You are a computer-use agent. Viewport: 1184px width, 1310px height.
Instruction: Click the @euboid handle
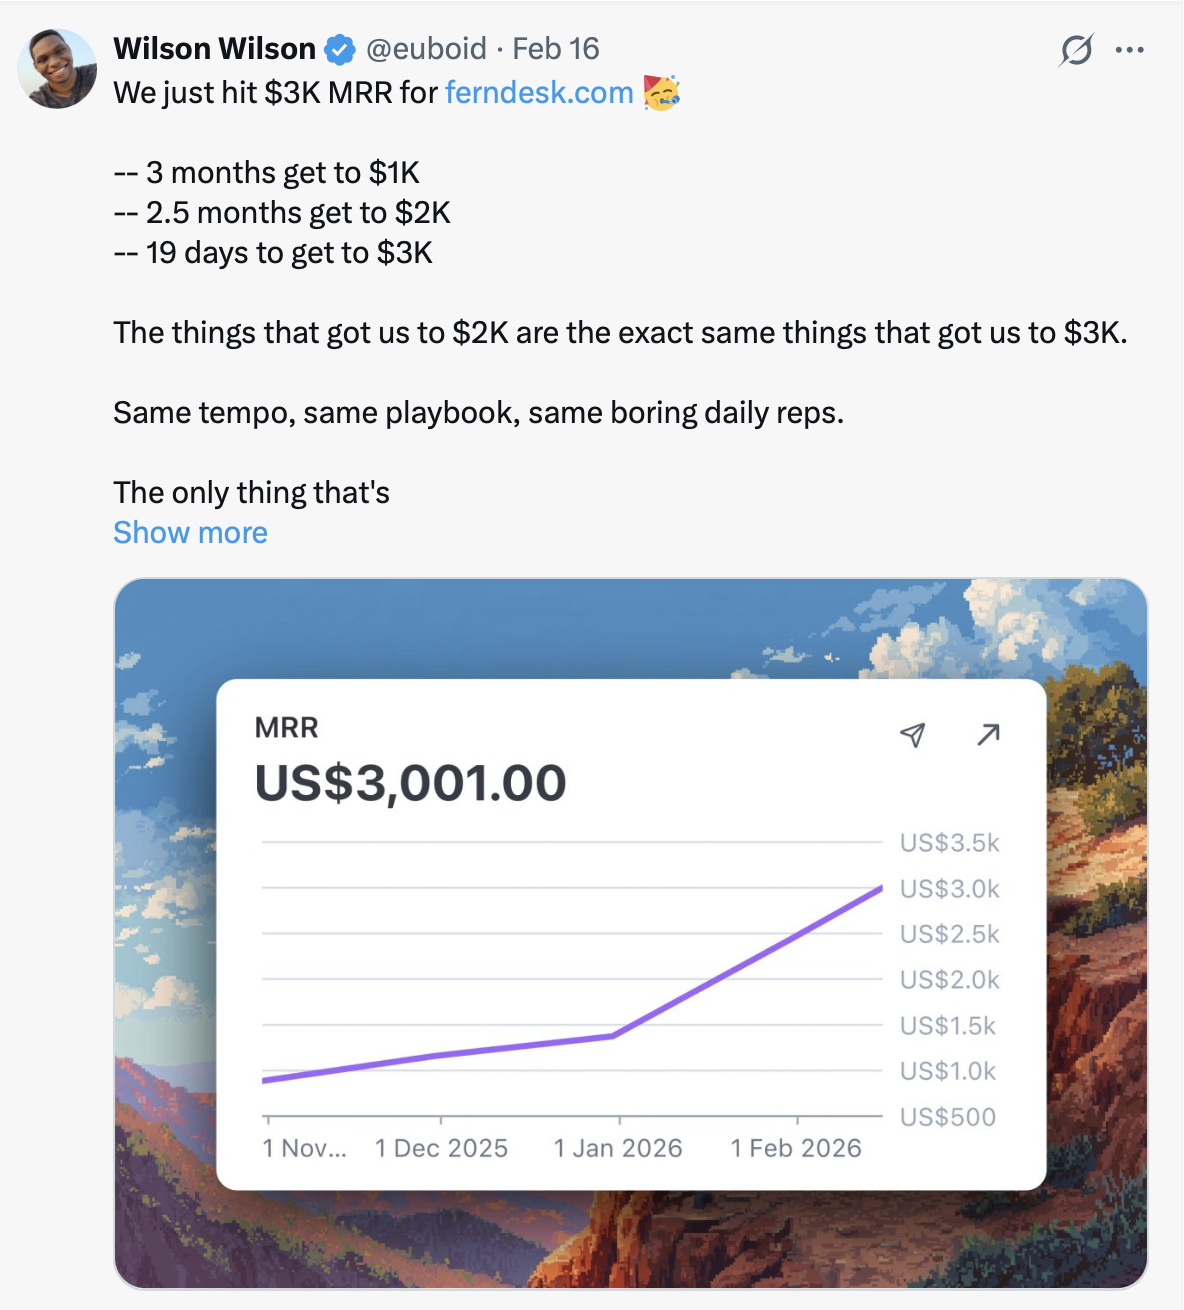click(426, 49)
